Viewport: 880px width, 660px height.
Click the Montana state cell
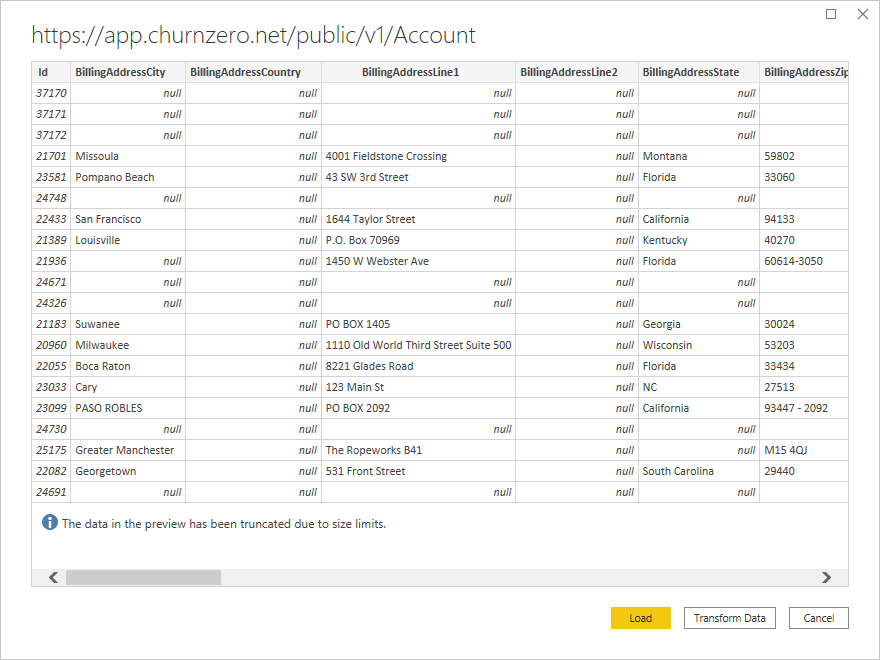tap(699, 156)
